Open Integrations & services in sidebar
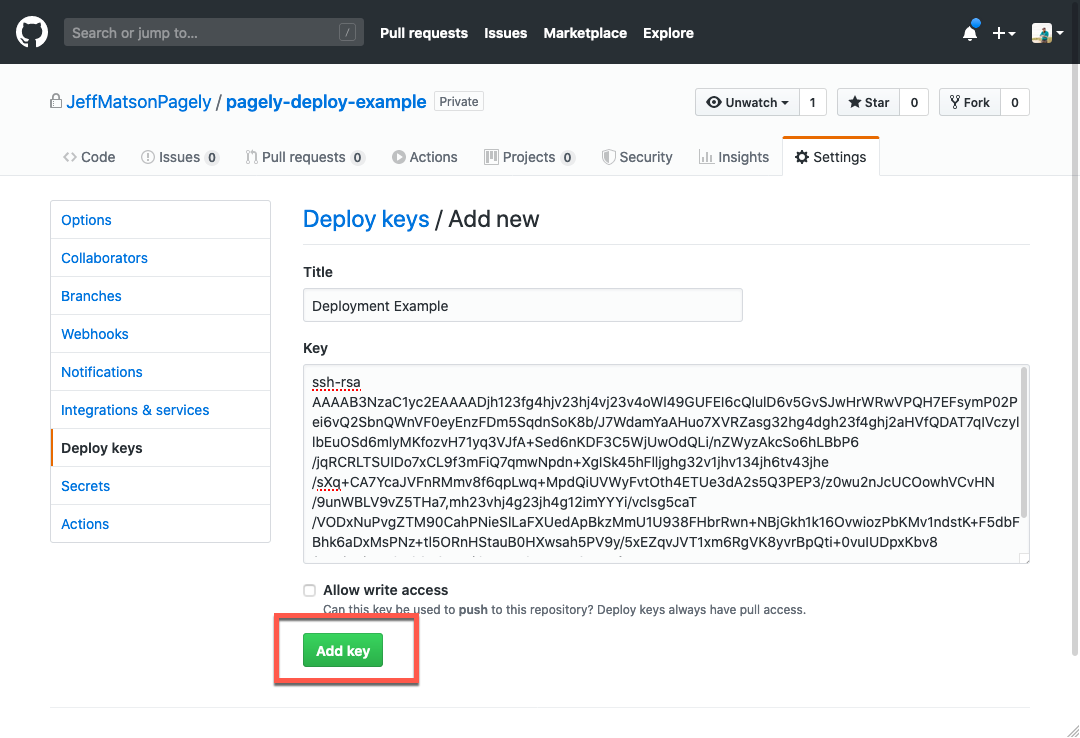The width and height of the screenshot is (1080, 738). (160, 410)
